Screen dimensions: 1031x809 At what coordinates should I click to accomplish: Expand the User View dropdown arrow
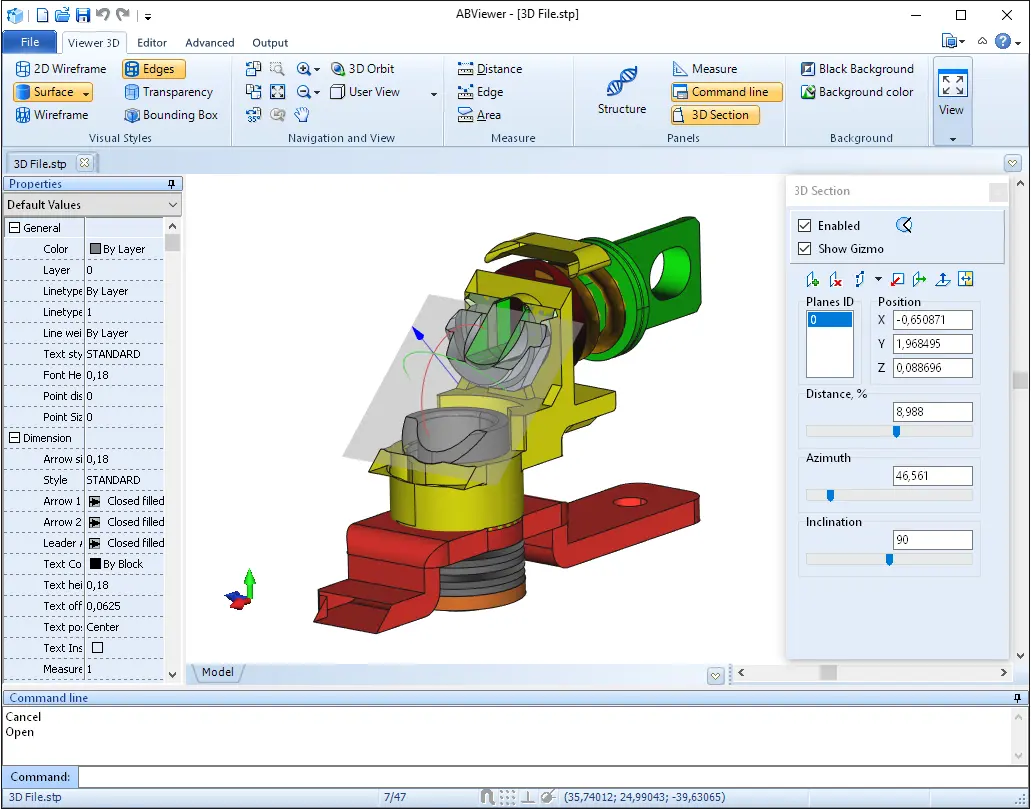tap(433, 94)
